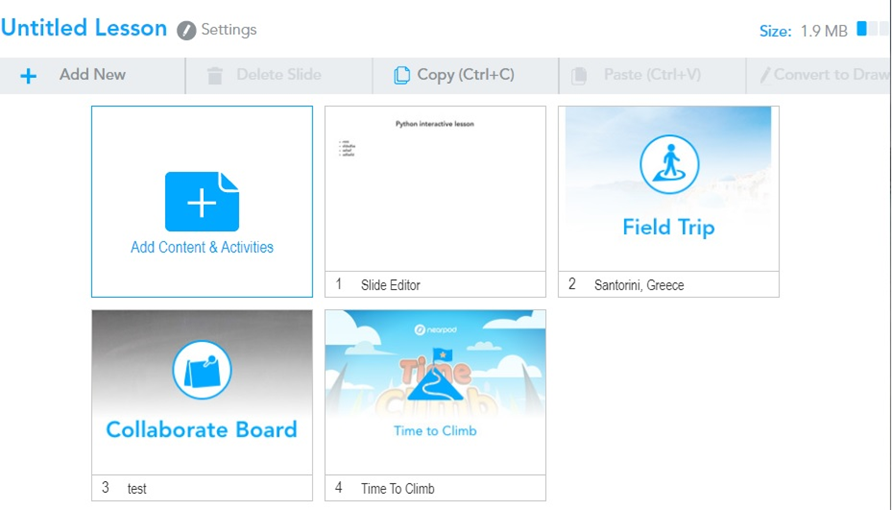Click the Collaborate Board pinned note icon
892x510 pixels.
pyautogui.click(x=202, y=370)
